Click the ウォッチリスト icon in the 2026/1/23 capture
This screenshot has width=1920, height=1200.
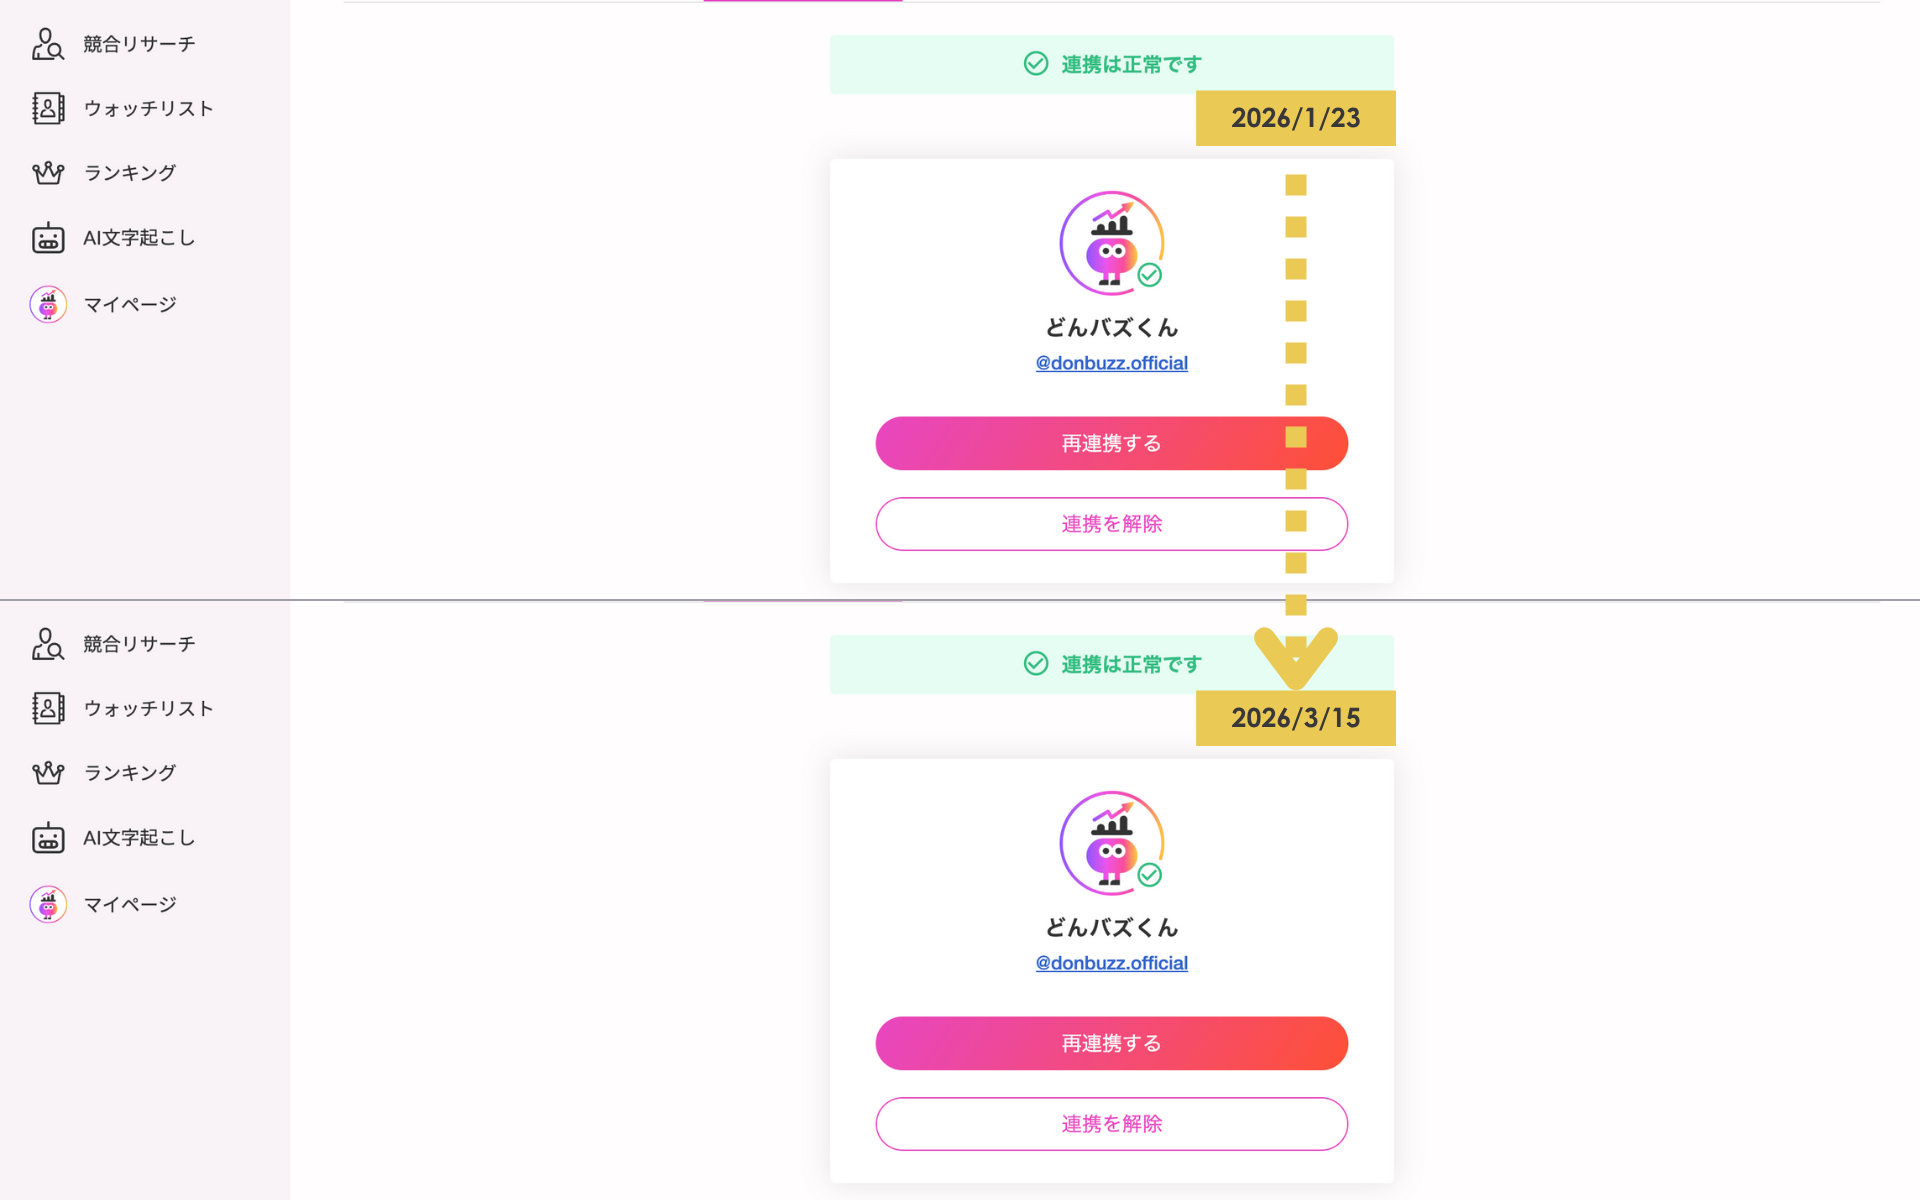click(x=48, y=108)
